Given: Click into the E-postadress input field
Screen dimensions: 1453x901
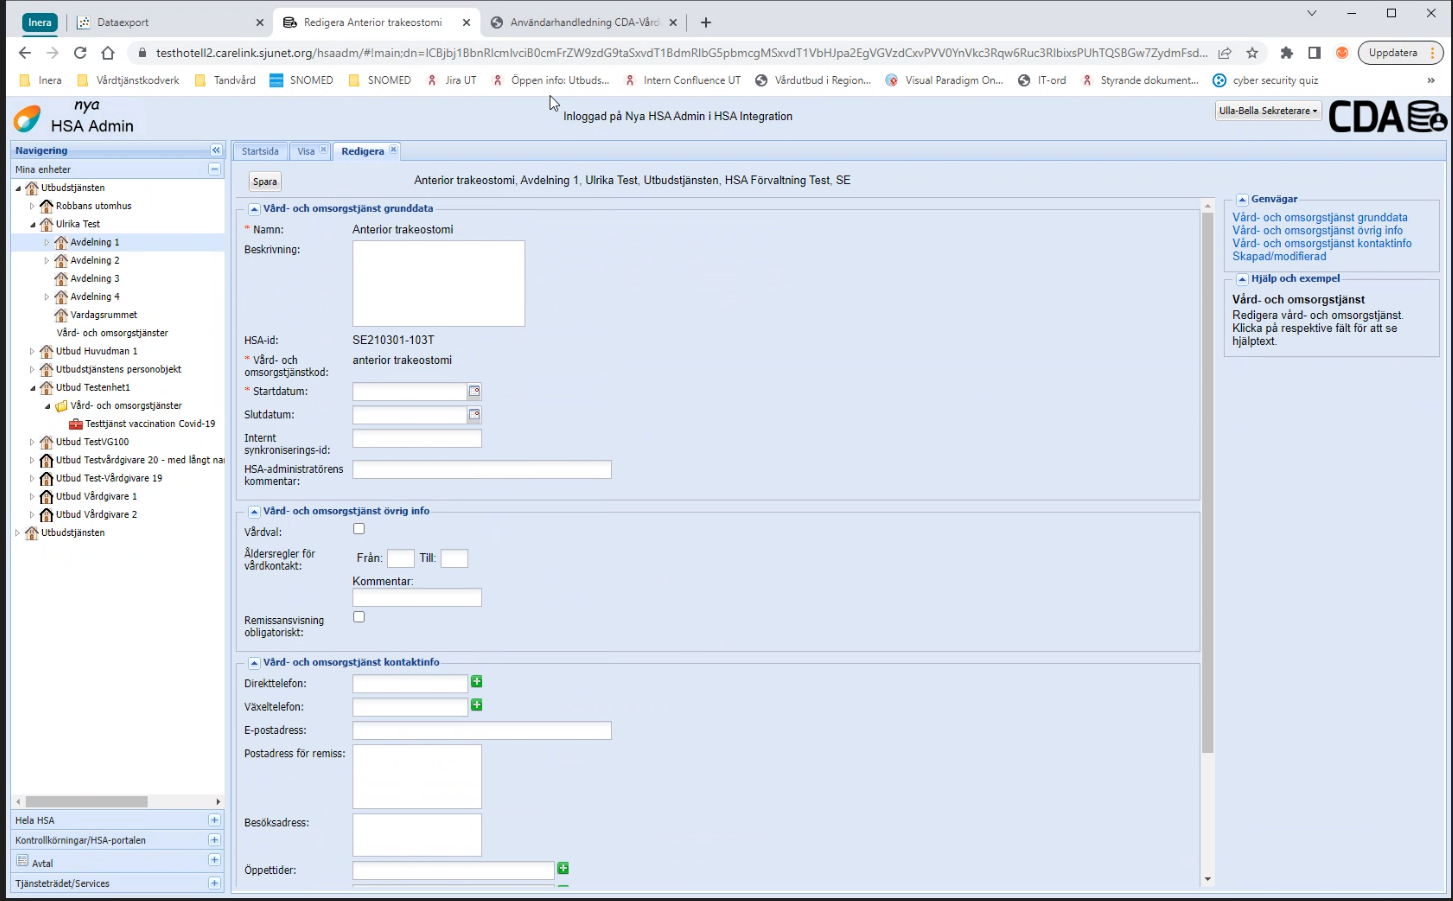Looking at the screenshot, I should click(x=481, y=731).
